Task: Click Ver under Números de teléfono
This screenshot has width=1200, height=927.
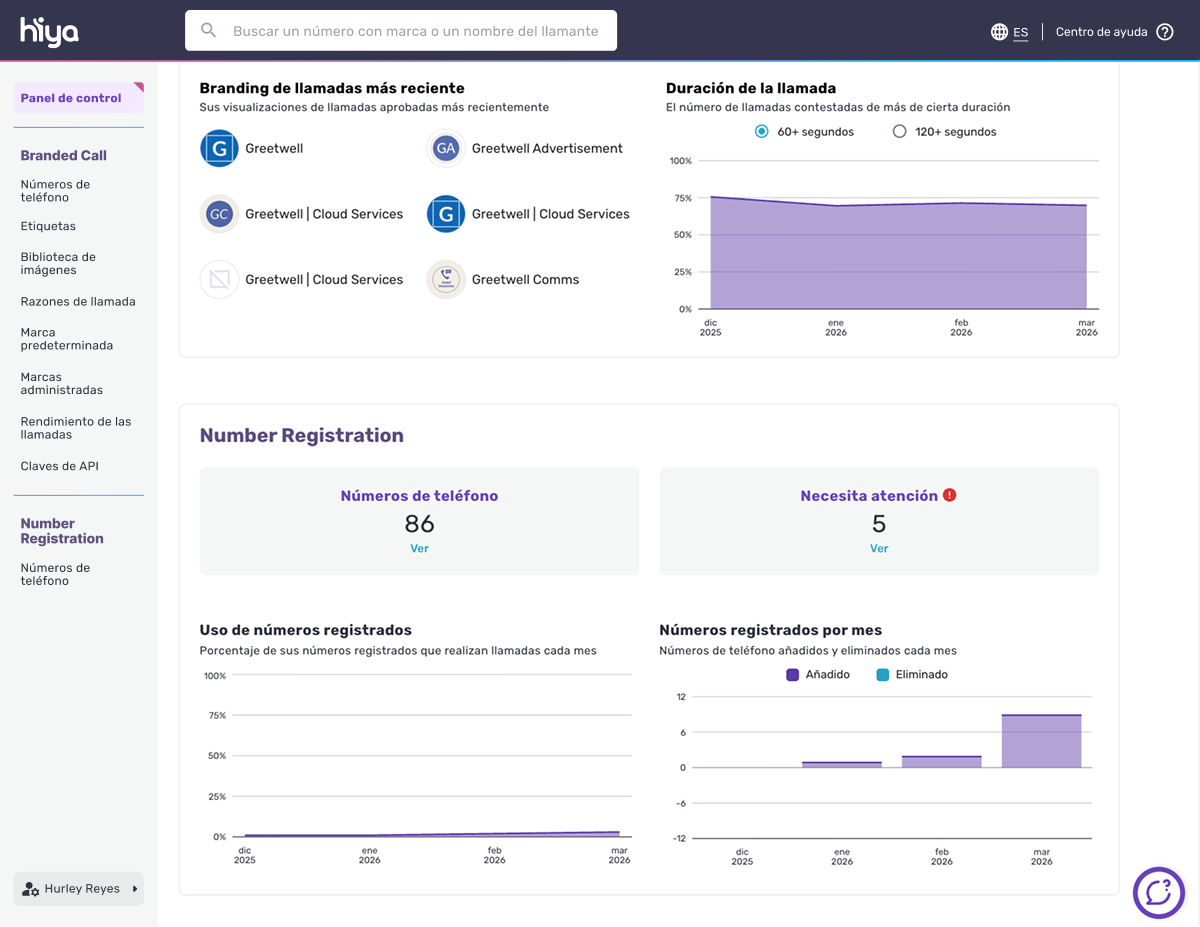Action: (419, 549)
